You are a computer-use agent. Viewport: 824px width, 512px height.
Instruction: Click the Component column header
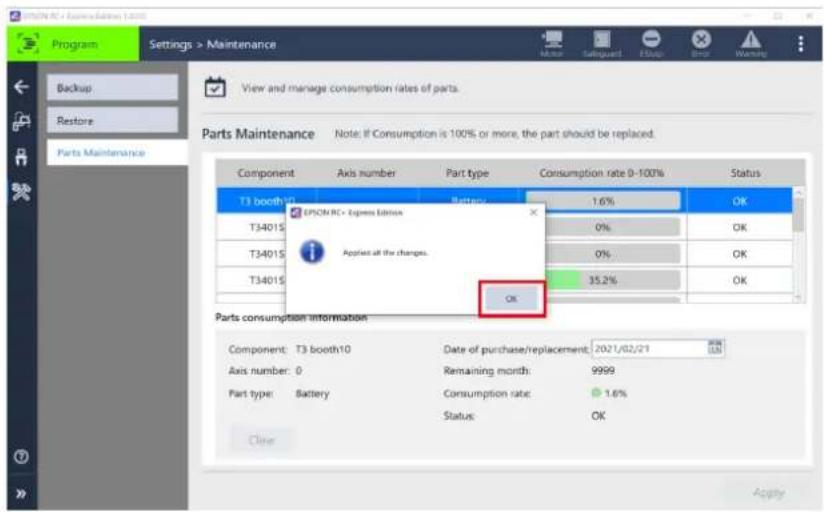[x=266, y=173]
